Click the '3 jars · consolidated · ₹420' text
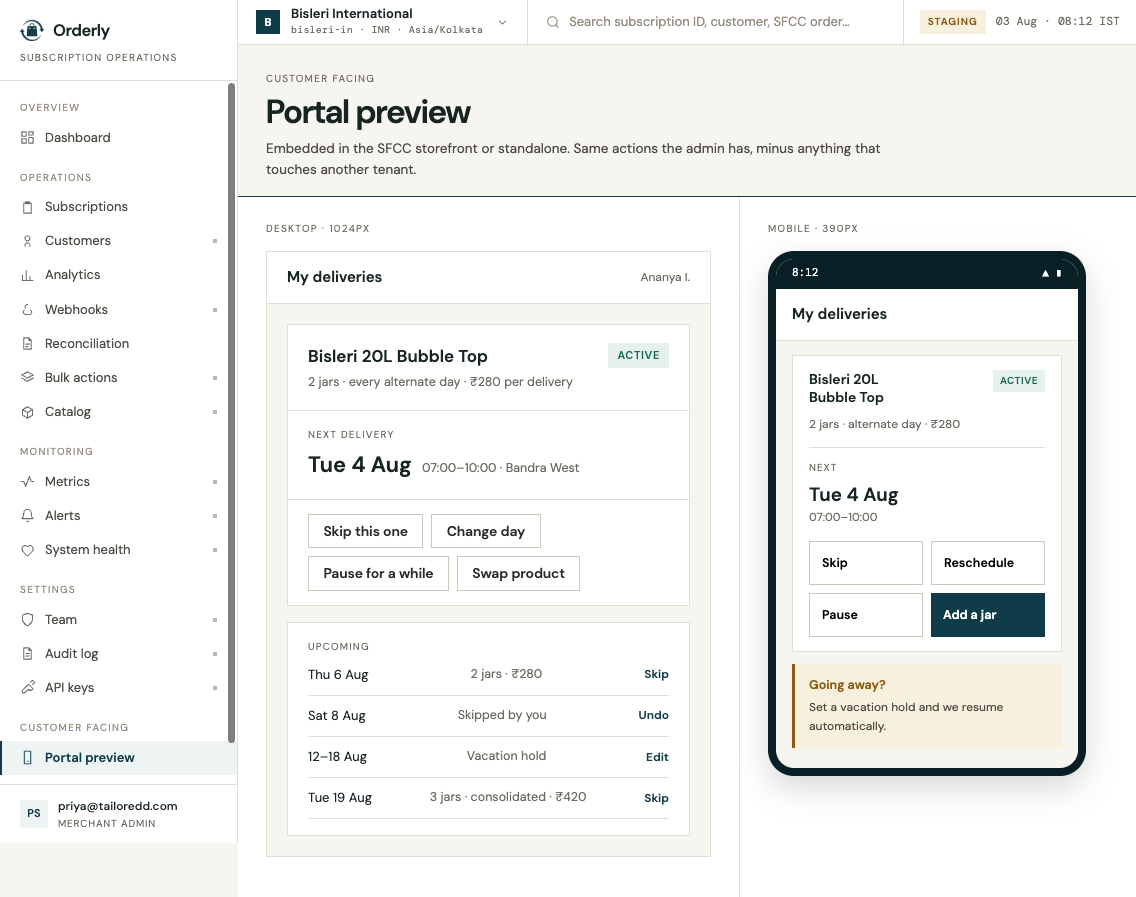This screenshot has width=1136, height=897. click(x=508, y=797)
